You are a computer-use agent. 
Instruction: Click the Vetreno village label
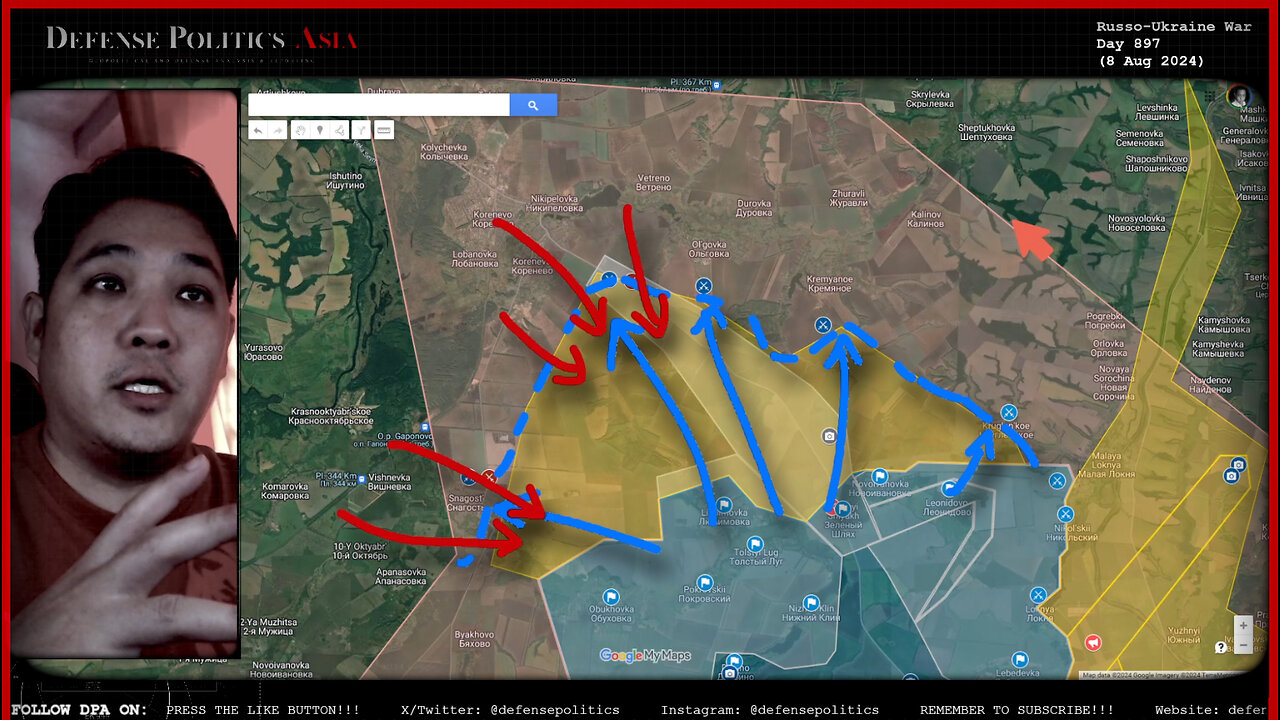point(654,183)
